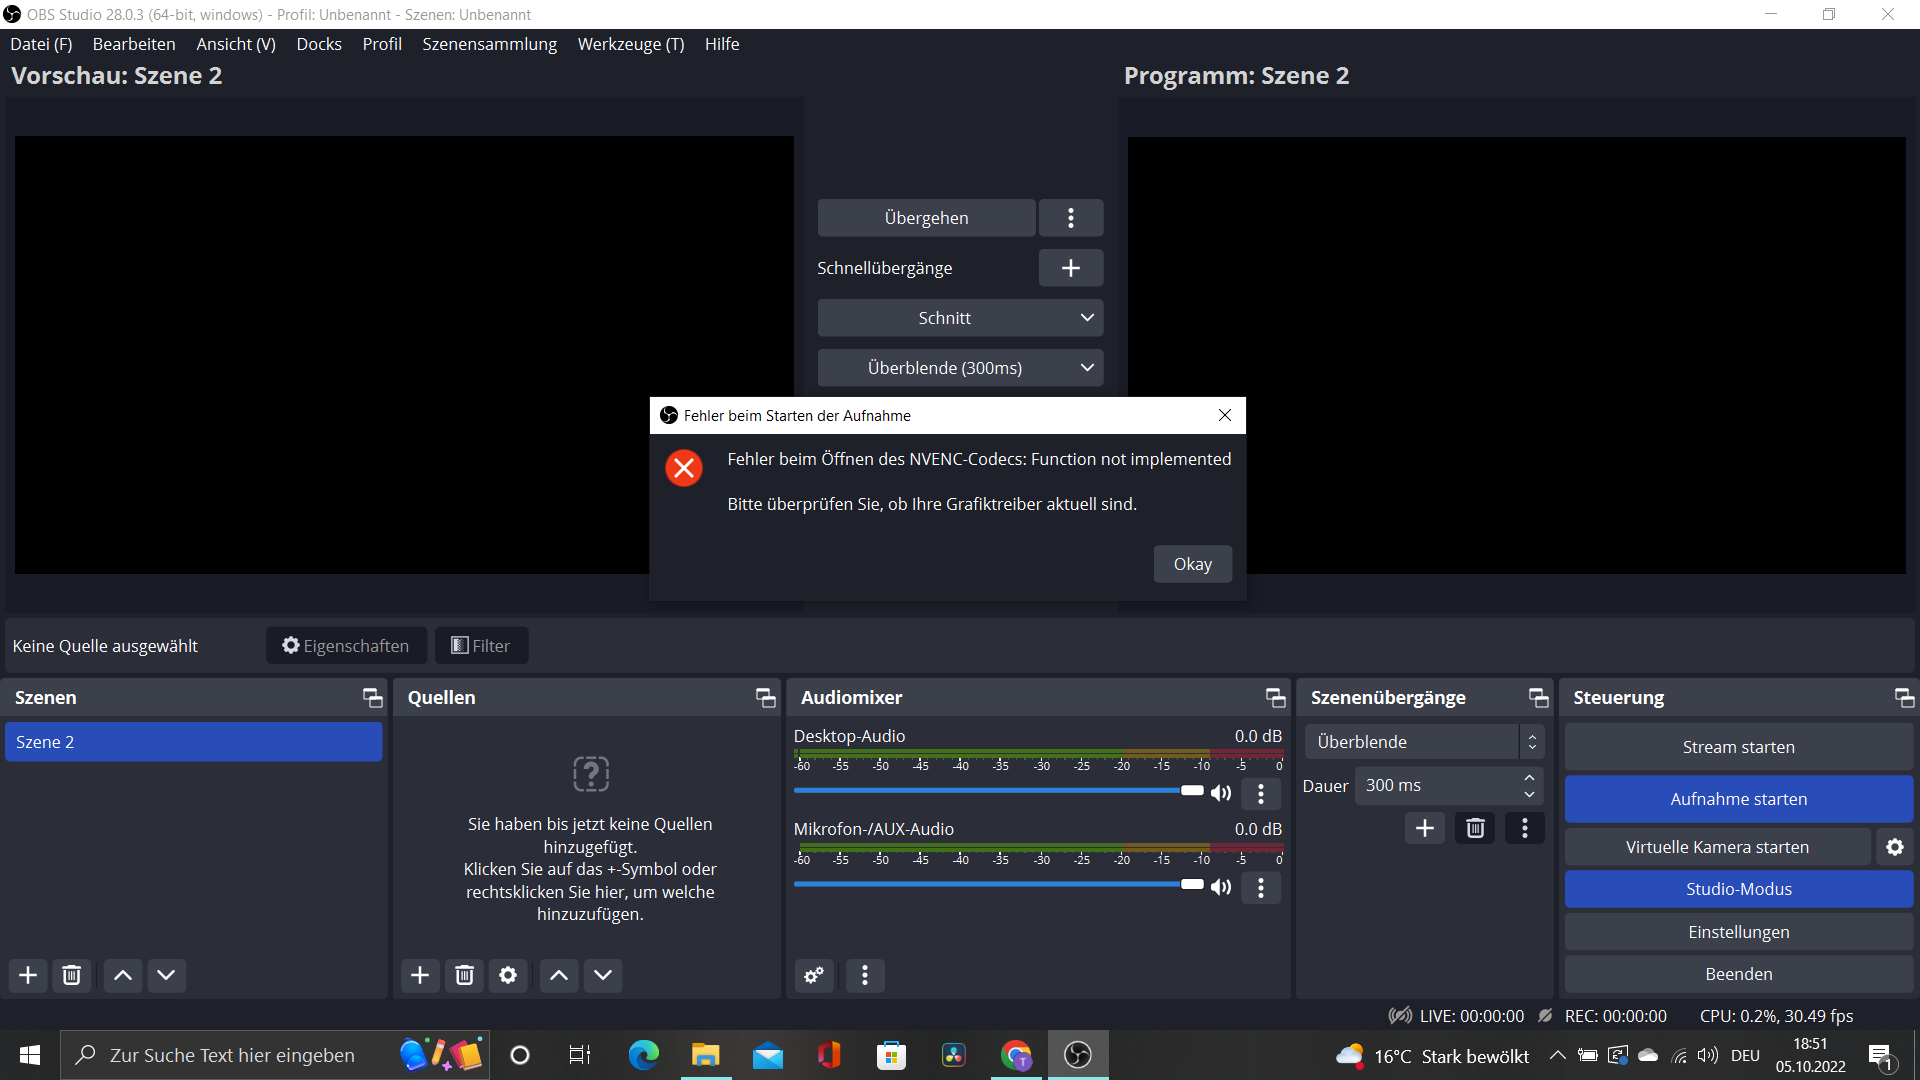This screenshot has width=1920, height=1080.
Task: Decrease Dauer with down stepper
Action: click(x=1529, y=795)
